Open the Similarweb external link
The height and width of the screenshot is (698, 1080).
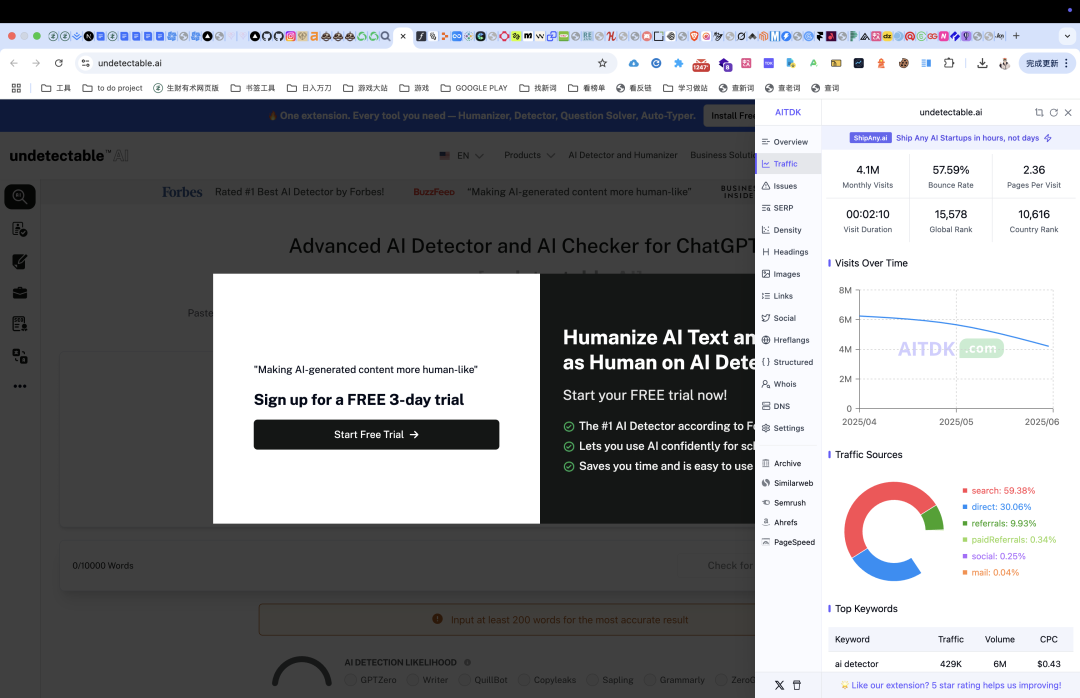pos(787,484)
